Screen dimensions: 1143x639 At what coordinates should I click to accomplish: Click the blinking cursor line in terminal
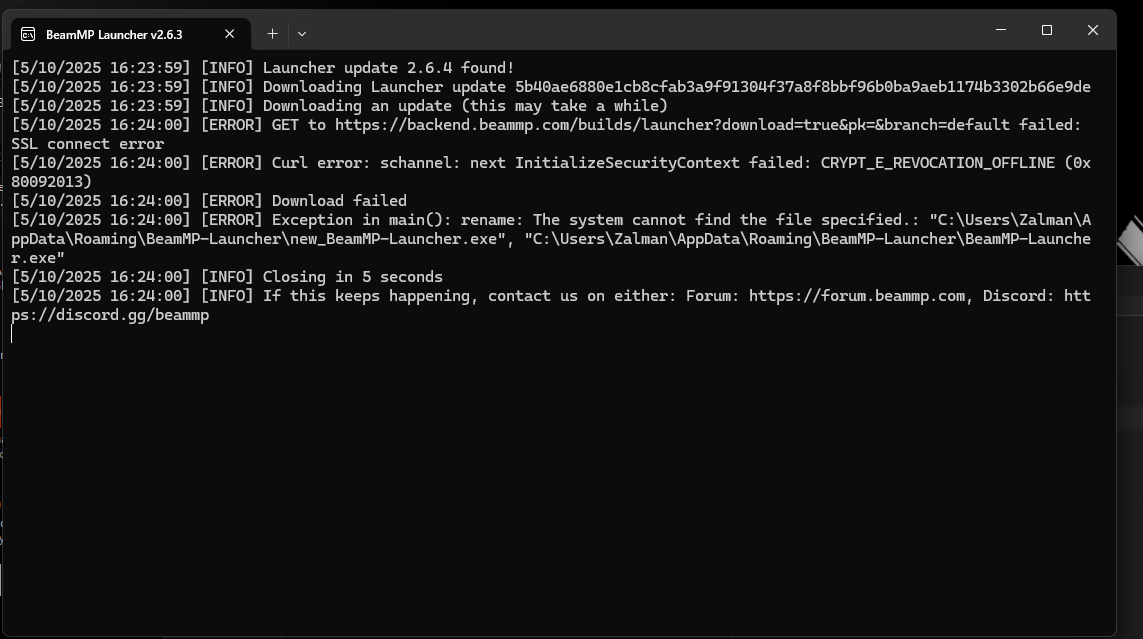[13, 334]
